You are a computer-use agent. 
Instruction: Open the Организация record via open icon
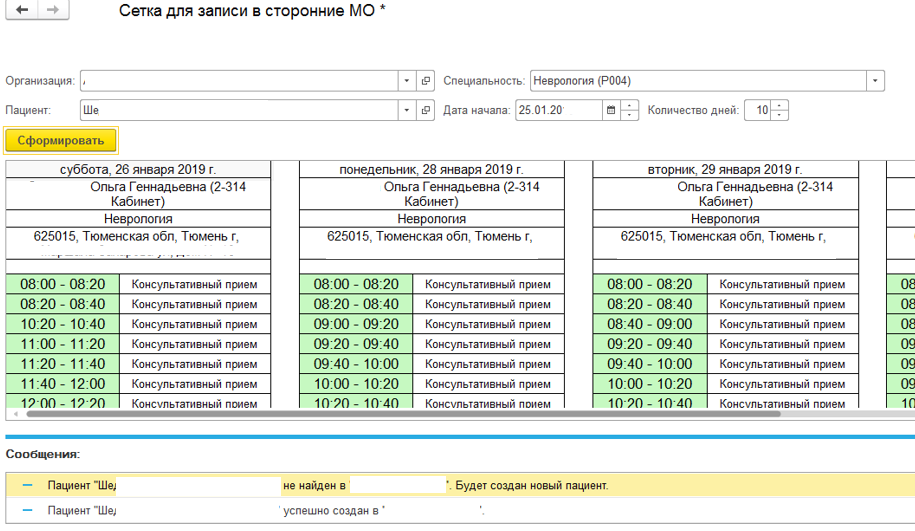pyautogui.click(x=426, y=81)
